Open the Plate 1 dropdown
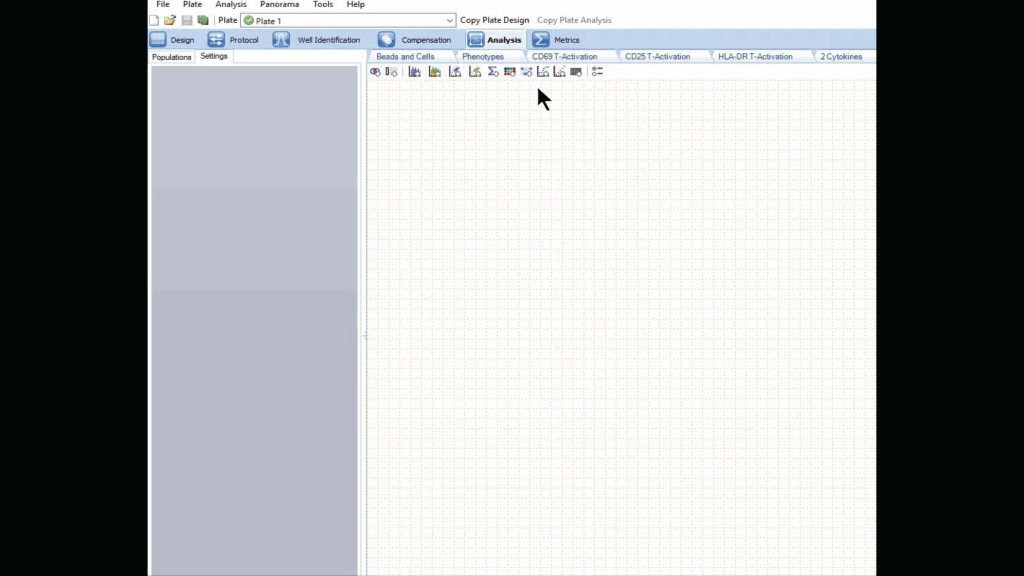Viewport: 1024px width, 576px height. [x=348, y=20]
